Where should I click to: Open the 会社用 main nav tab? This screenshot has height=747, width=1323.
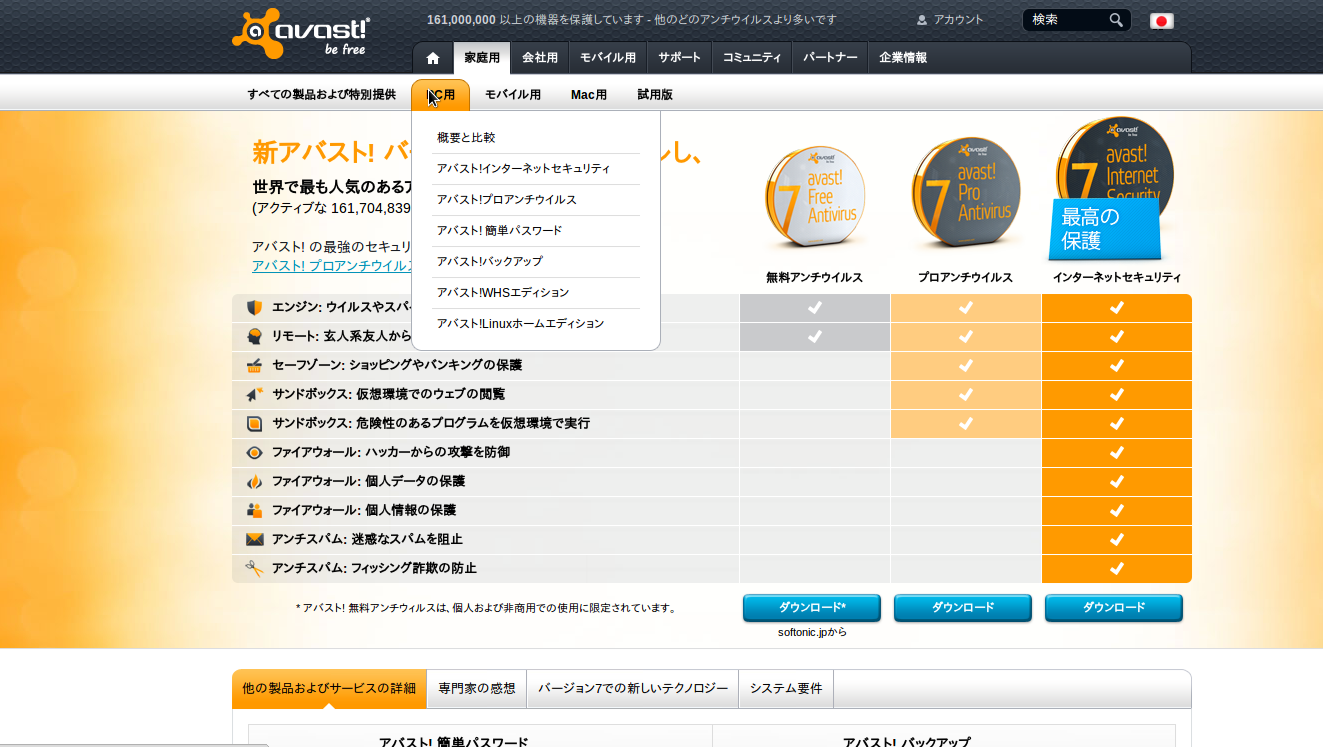tap(540, 58)
